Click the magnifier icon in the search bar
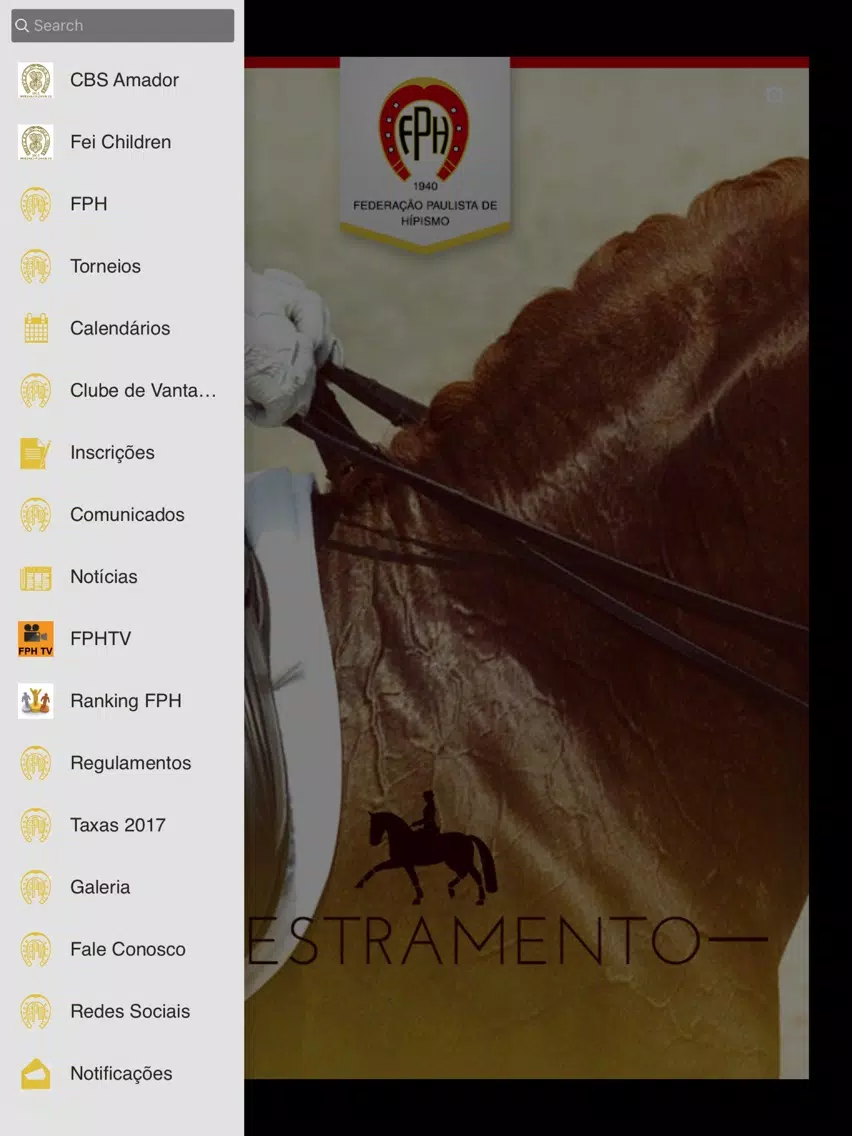Viewport: 852px width, 1136px height. [22, 25]
